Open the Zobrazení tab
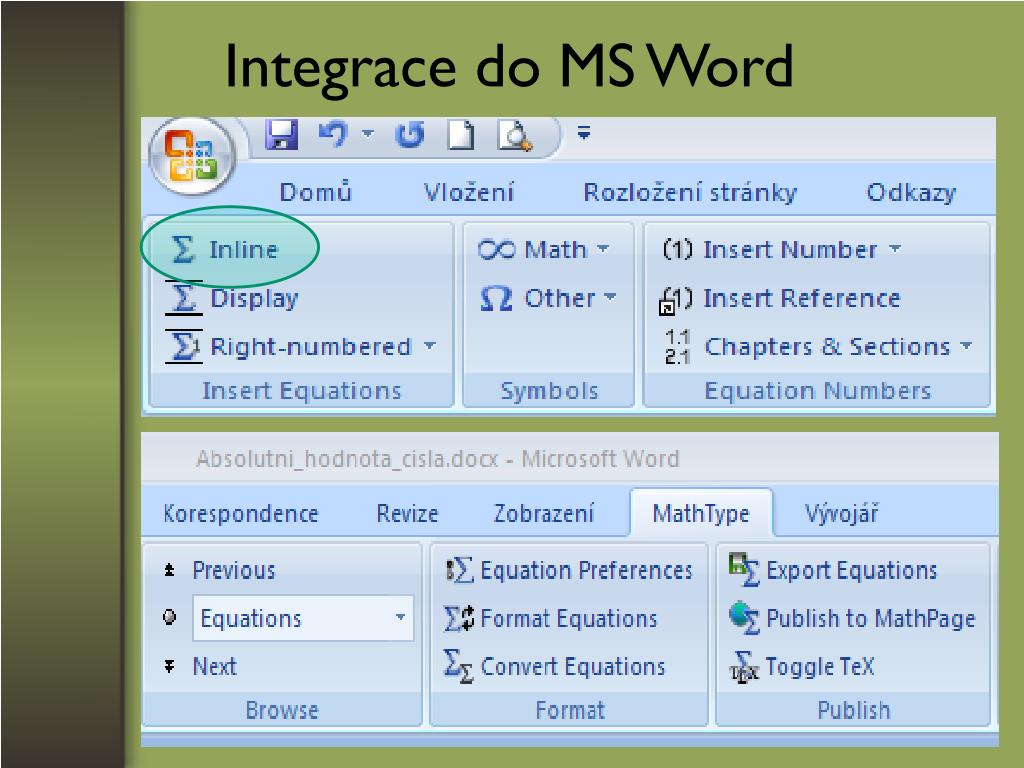Viewport: 1024px width, 768px height. coord(544,514)
